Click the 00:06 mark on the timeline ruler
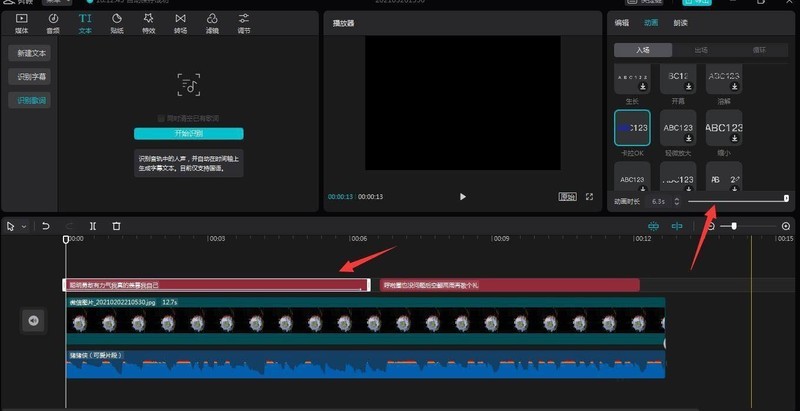 (359, 239)
